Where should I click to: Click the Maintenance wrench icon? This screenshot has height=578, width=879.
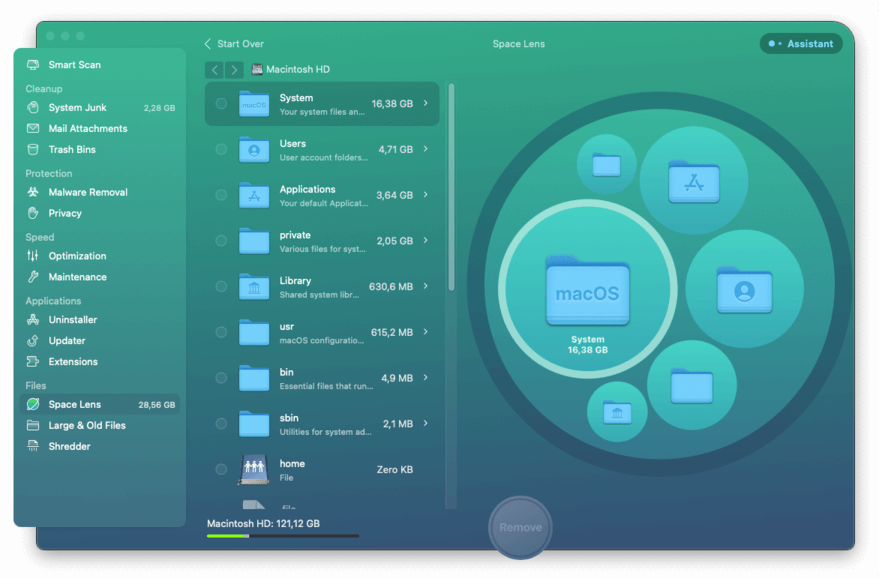(33, 277)
